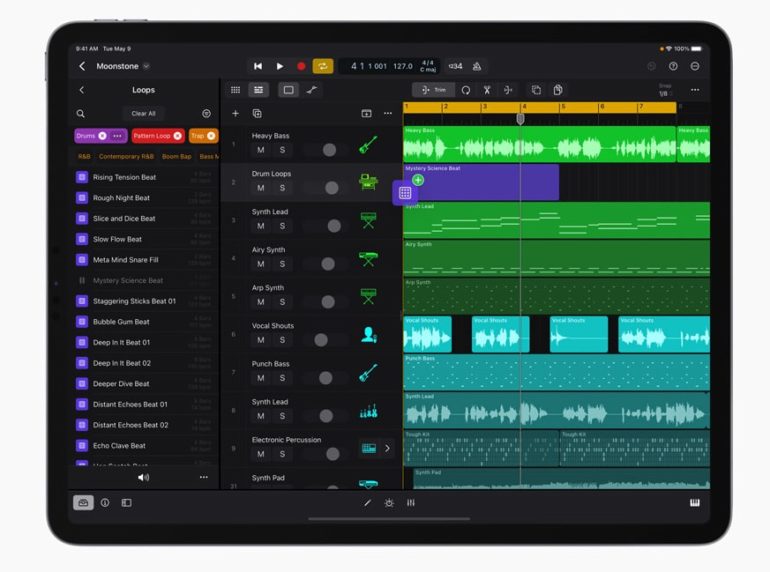This screenshot has width=770, height=572.
Task: Mute the Vocal Shouts track
Action: pyautogui.click(x=261, y=340)
